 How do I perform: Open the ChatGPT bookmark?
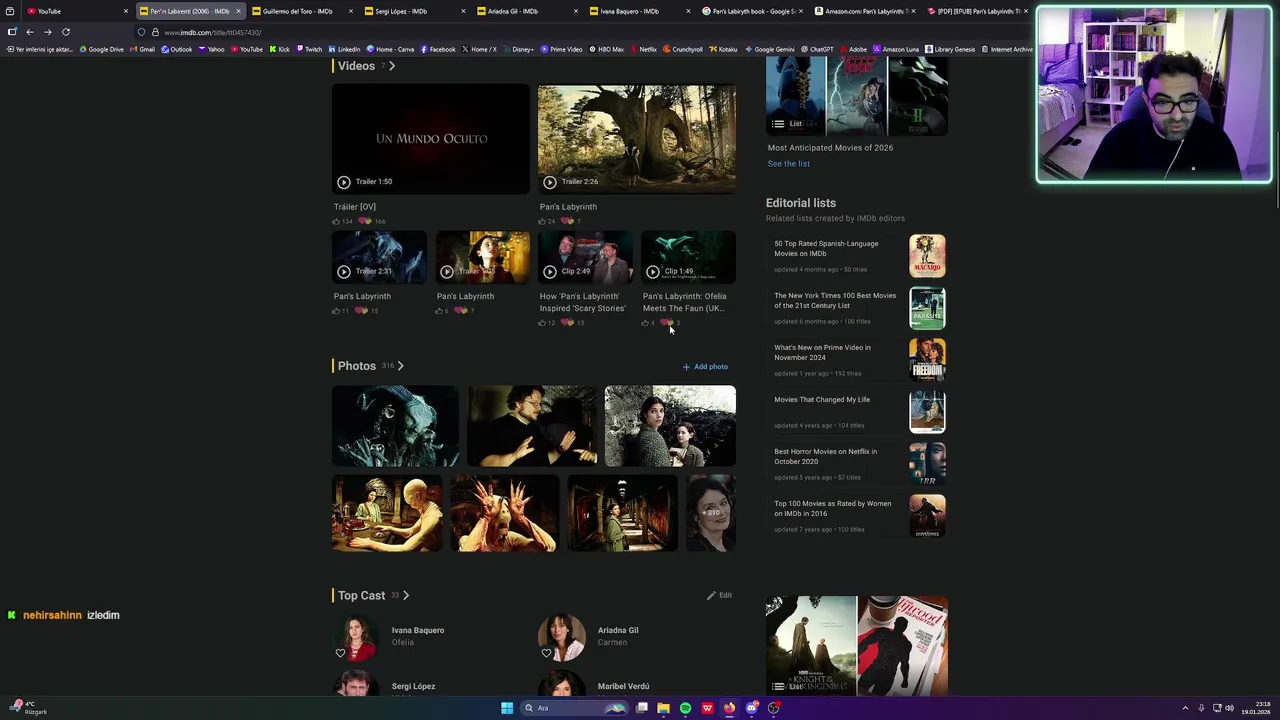[x=817, y=49]
